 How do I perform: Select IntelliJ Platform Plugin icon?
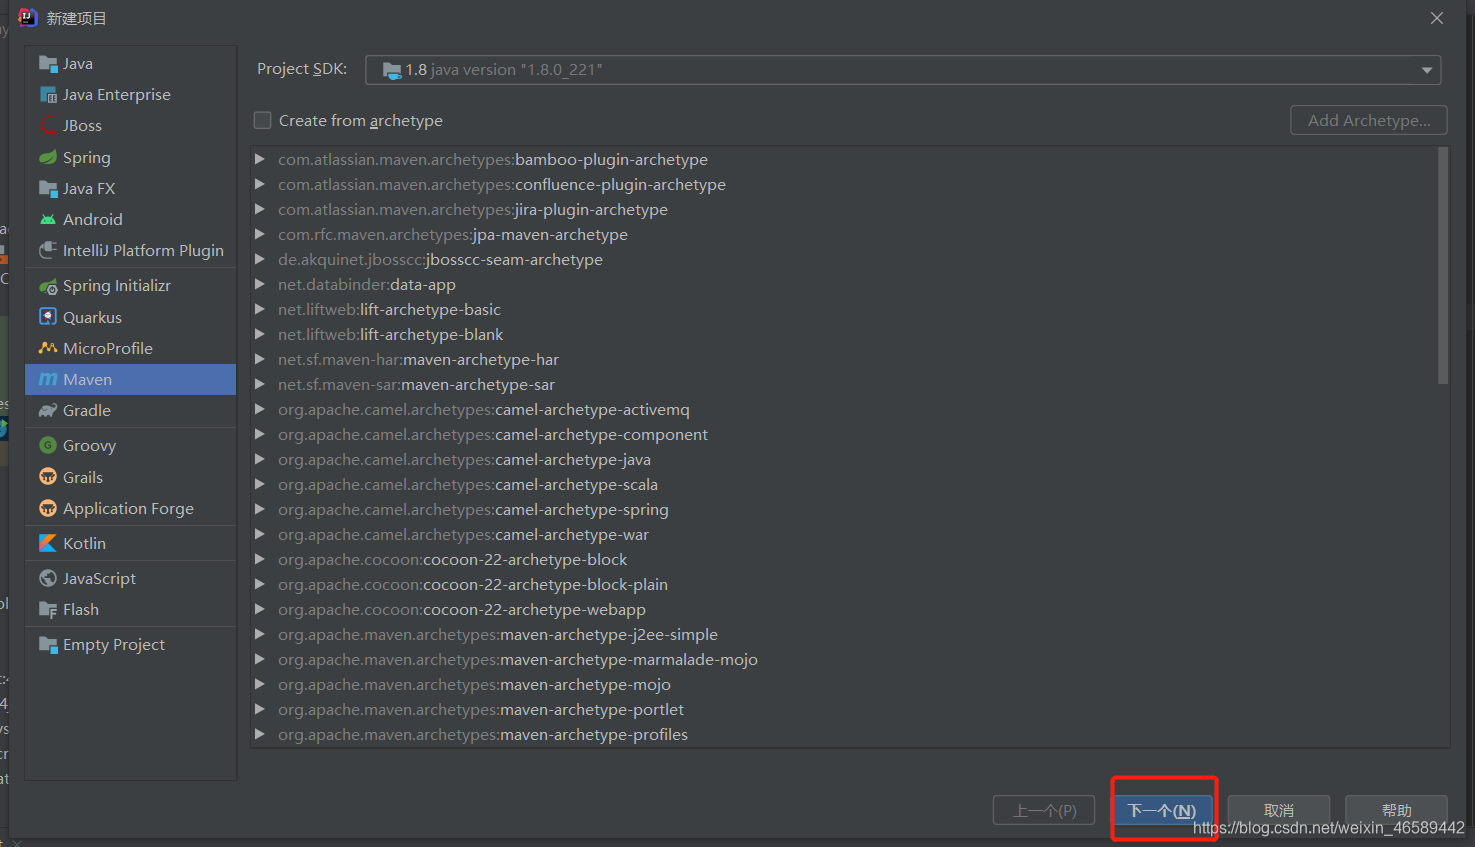[48, 250]
